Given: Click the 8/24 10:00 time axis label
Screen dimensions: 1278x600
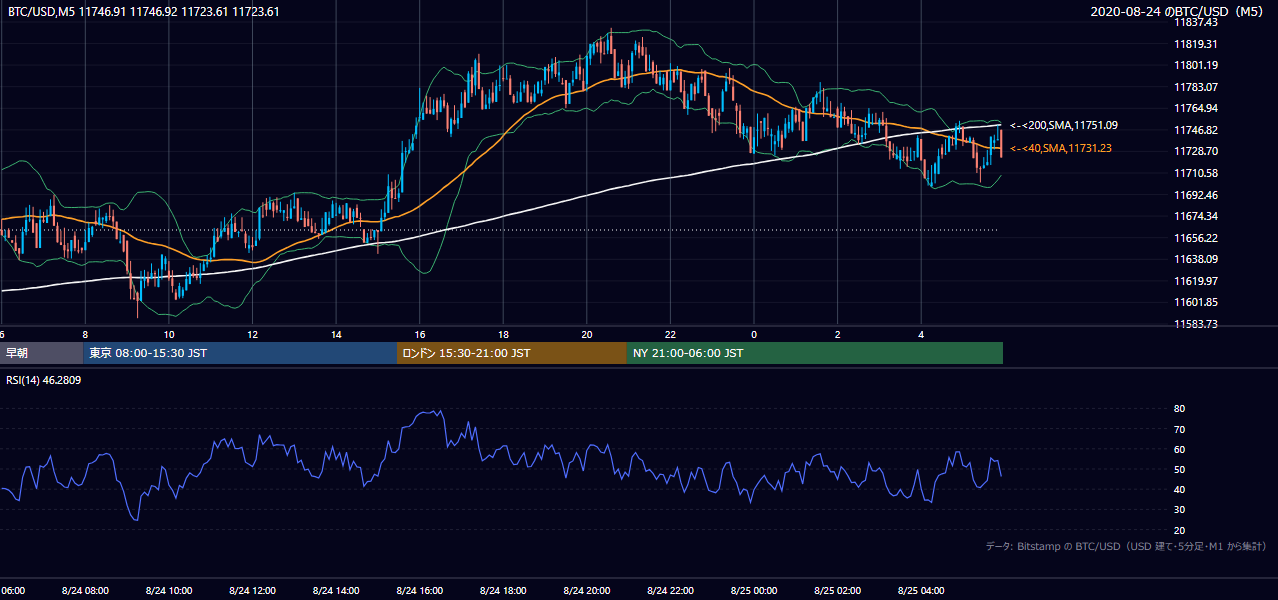Looking at the screenshot, I should coord(168,590).
